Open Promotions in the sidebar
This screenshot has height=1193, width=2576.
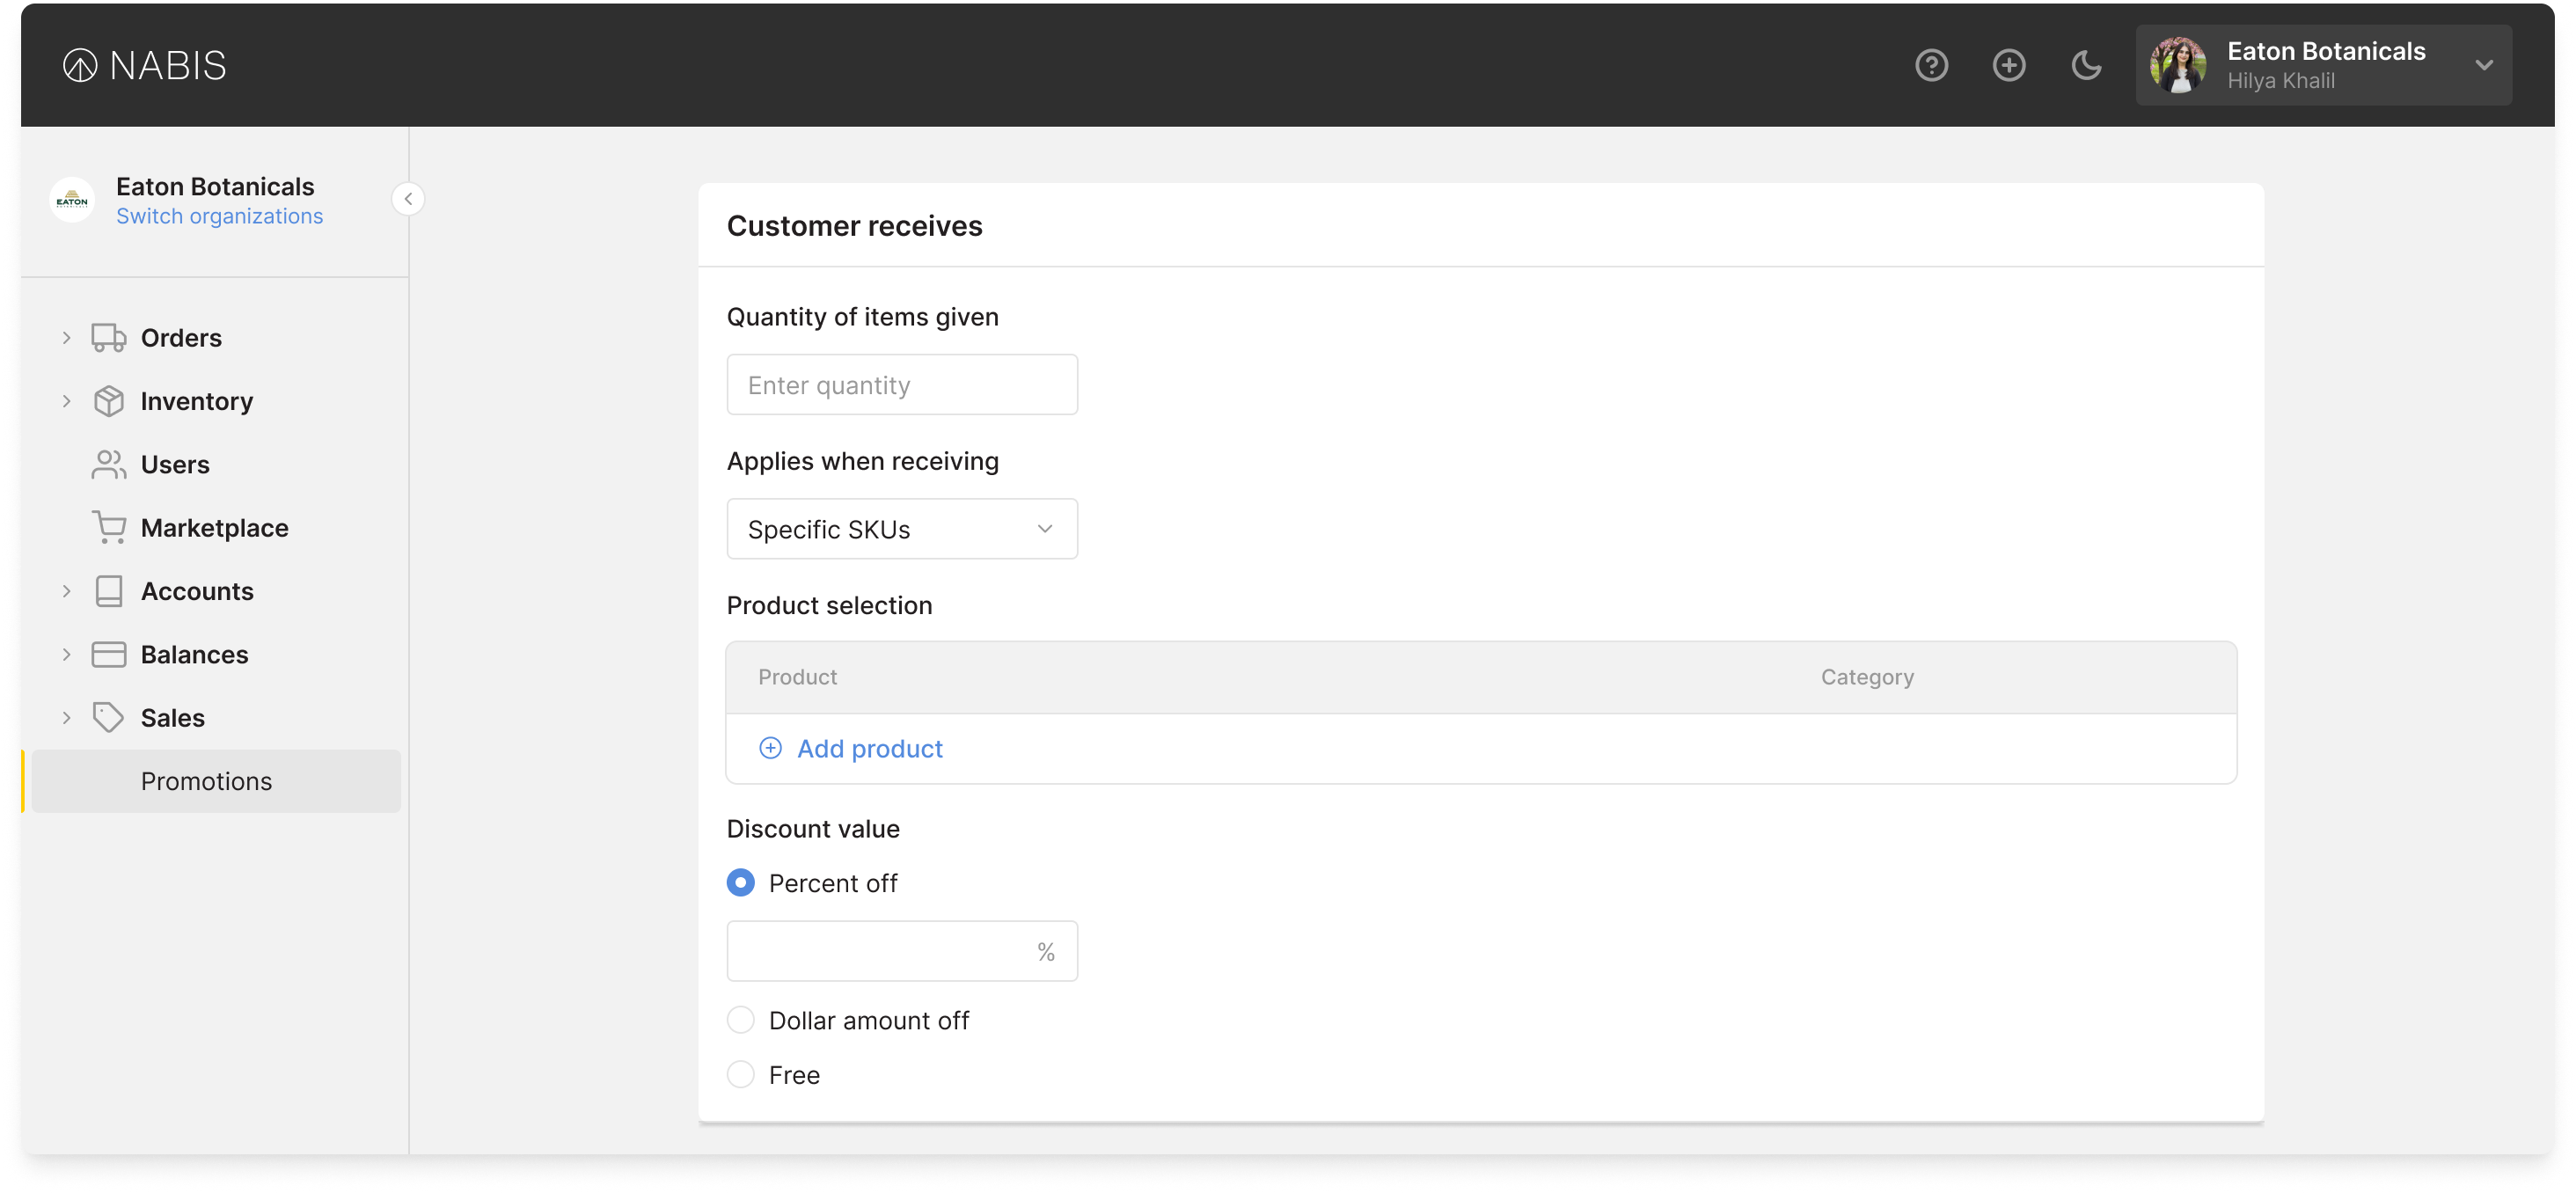(206, 781)
